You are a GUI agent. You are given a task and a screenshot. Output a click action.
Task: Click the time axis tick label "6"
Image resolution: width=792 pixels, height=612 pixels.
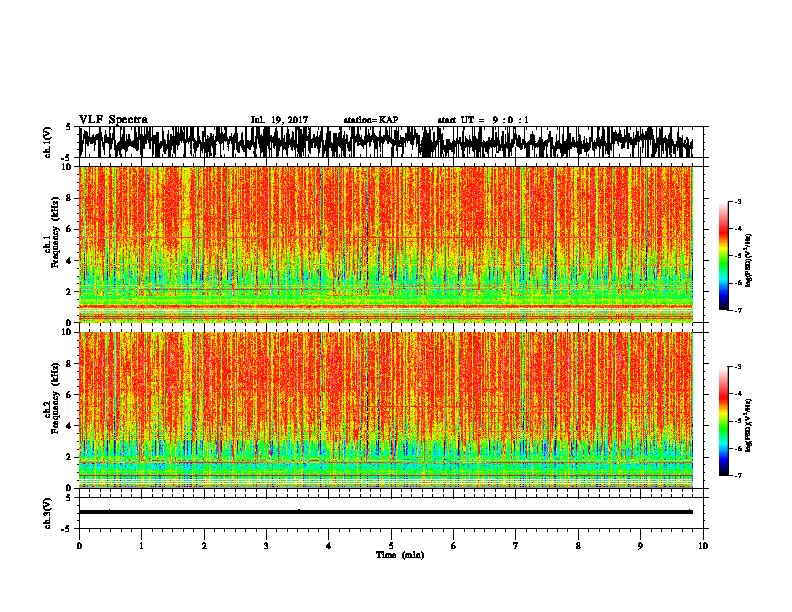point(454,546)
